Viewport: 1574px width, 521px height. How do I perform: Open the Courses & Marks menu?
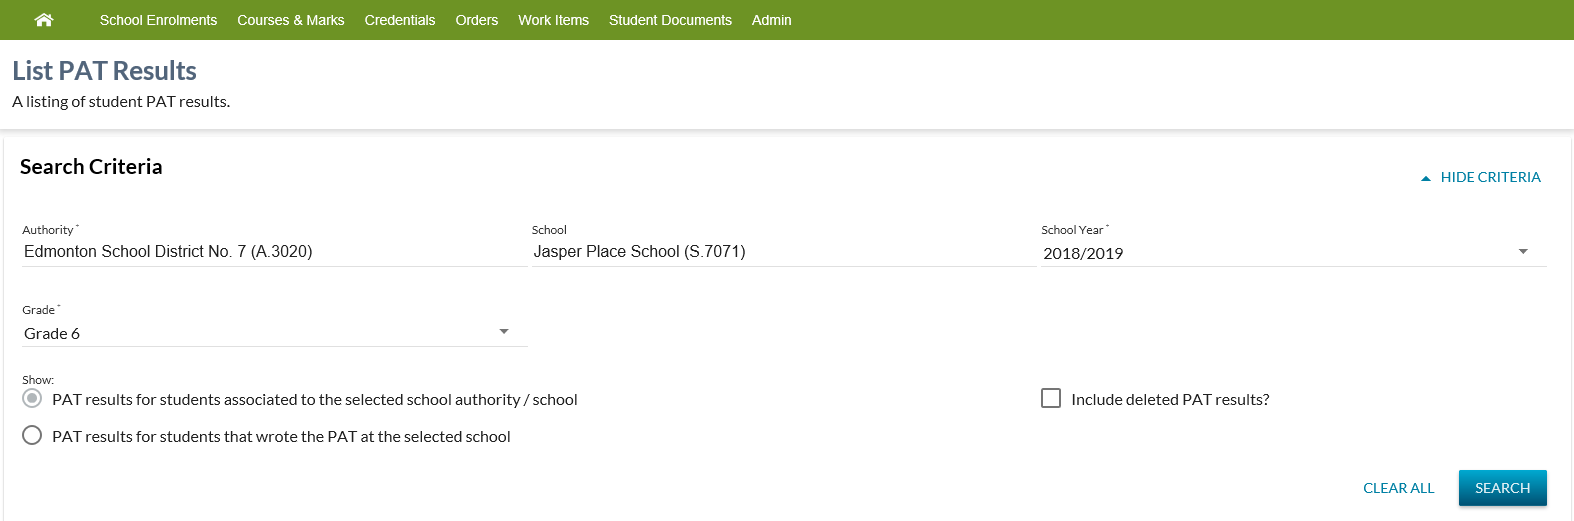[290, 20]
